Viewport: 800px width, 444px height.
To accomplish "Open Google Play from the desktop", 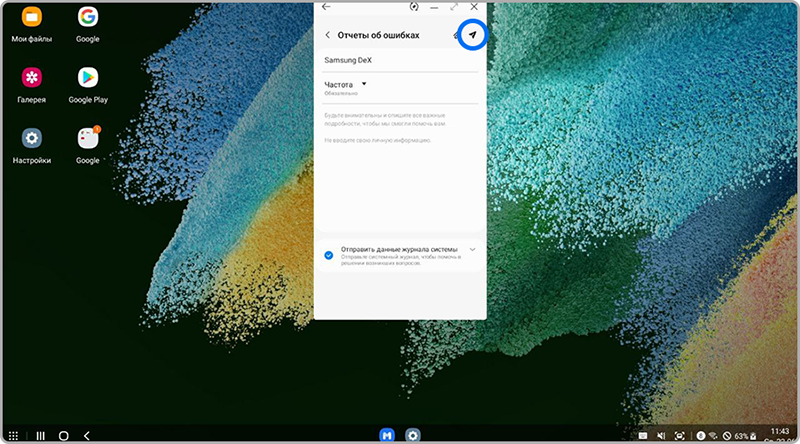I will (88, 85).
